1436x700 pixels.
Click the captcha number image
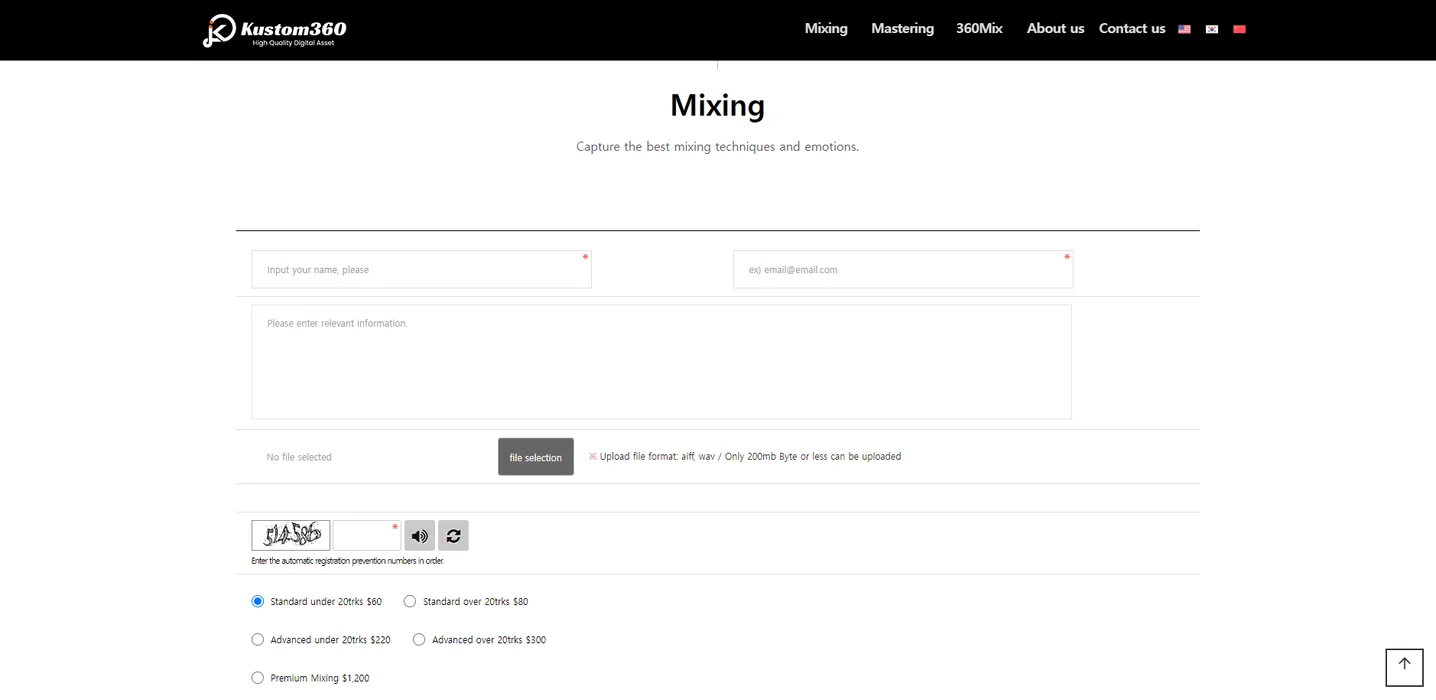point(290,536)
